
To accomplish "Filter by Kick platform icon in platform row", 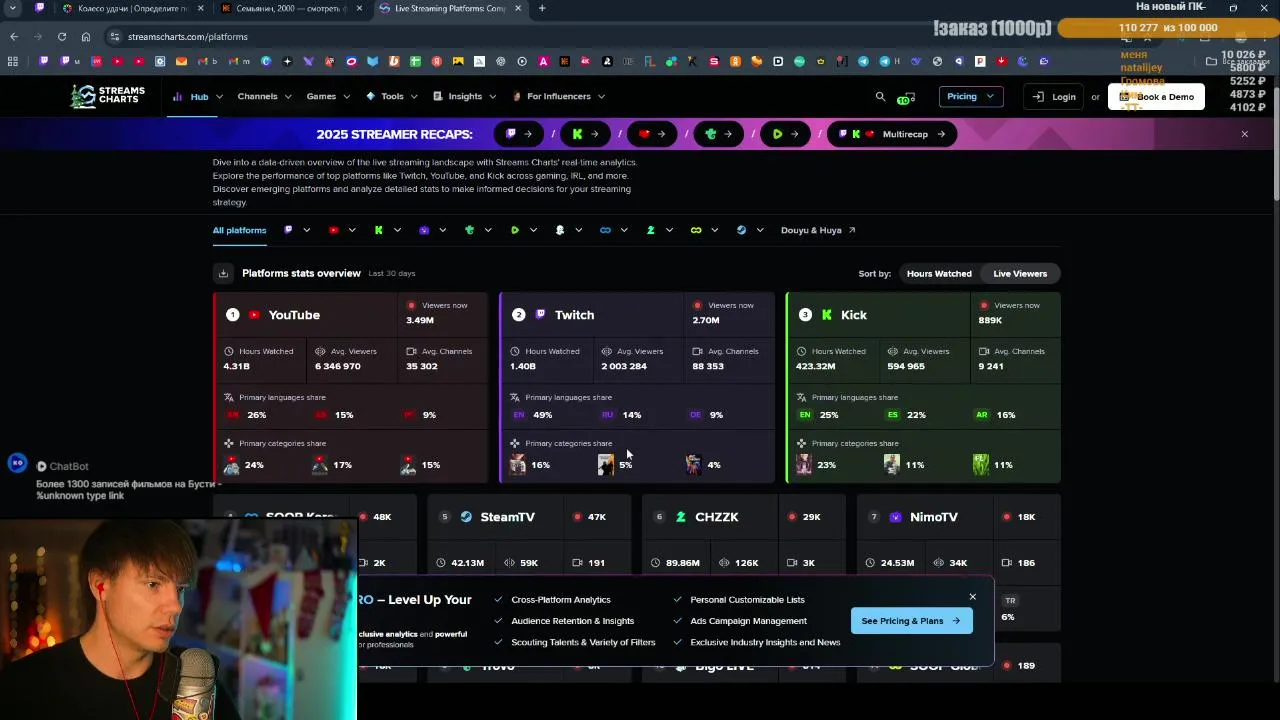I will coord(379,230).
